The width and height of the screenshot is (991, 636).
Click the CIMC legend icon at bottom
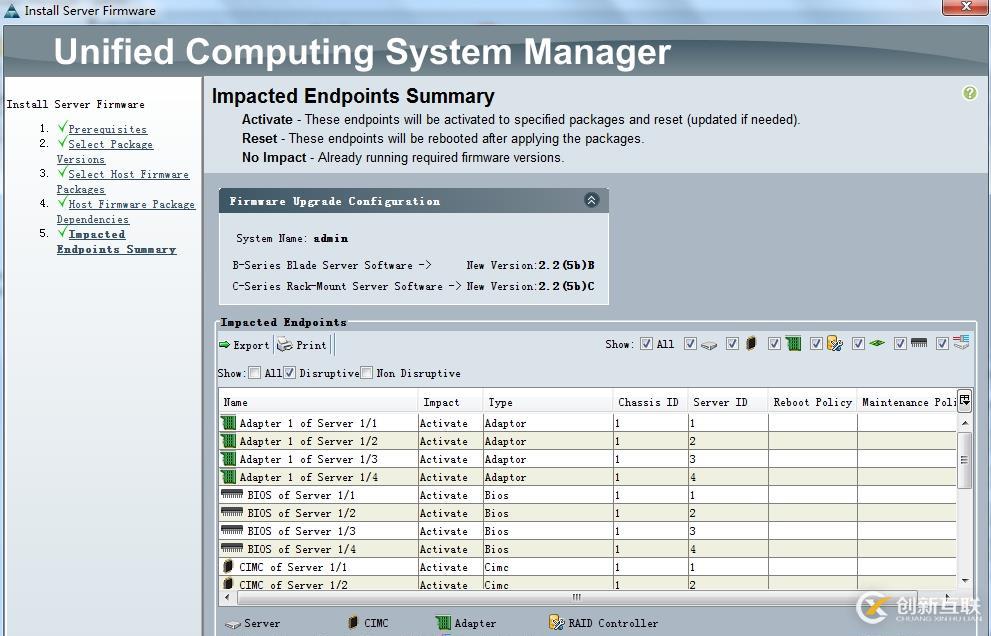353,623
